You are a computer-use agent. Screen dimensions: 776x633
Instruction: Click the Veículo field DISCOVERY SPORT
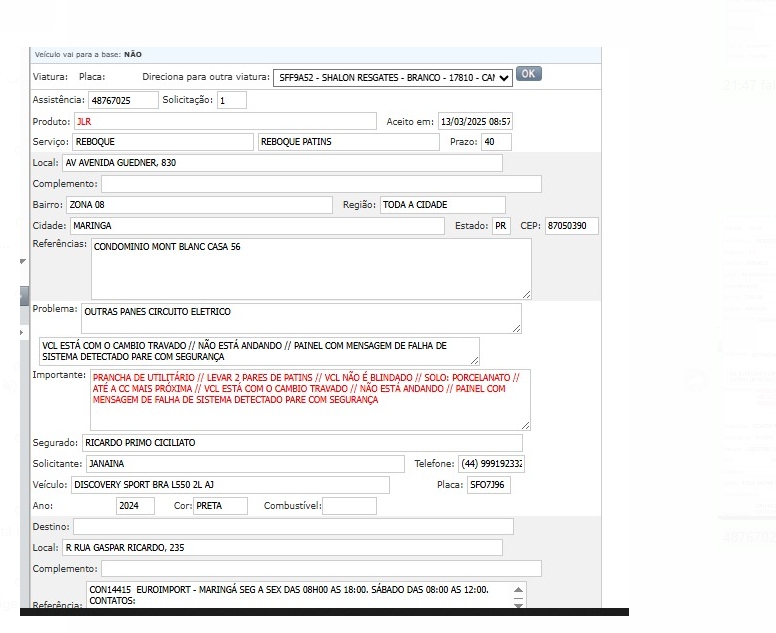coord(229,485)
